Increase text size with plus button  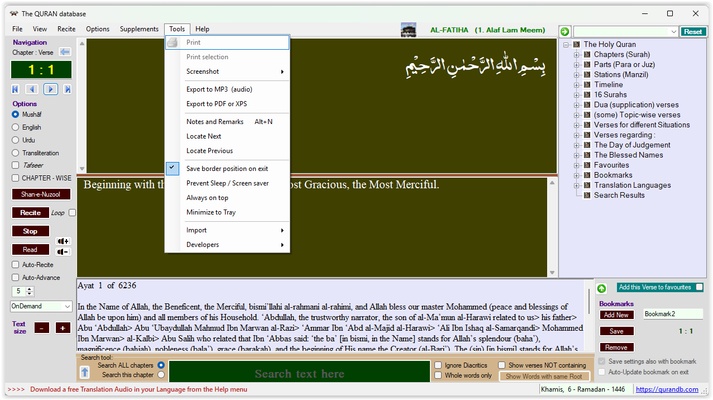63,328
